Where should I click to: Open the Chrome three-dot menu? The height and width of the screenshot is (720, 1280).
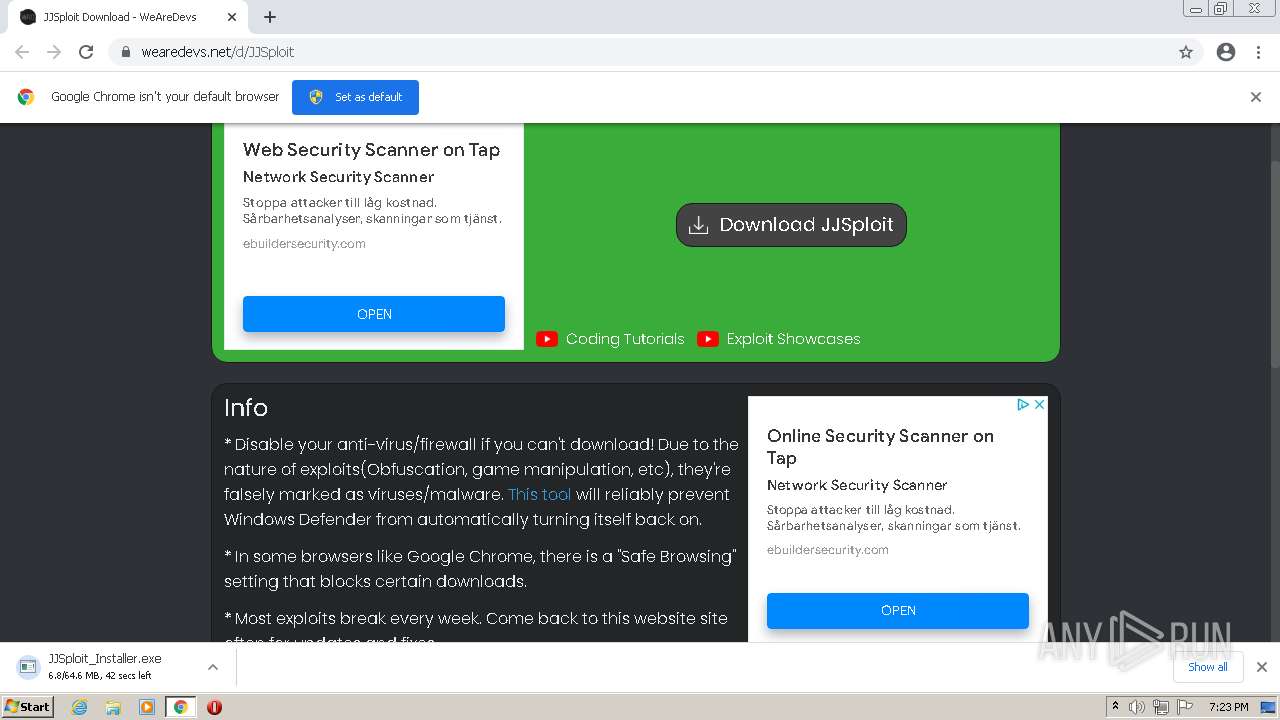(1258, 52)
